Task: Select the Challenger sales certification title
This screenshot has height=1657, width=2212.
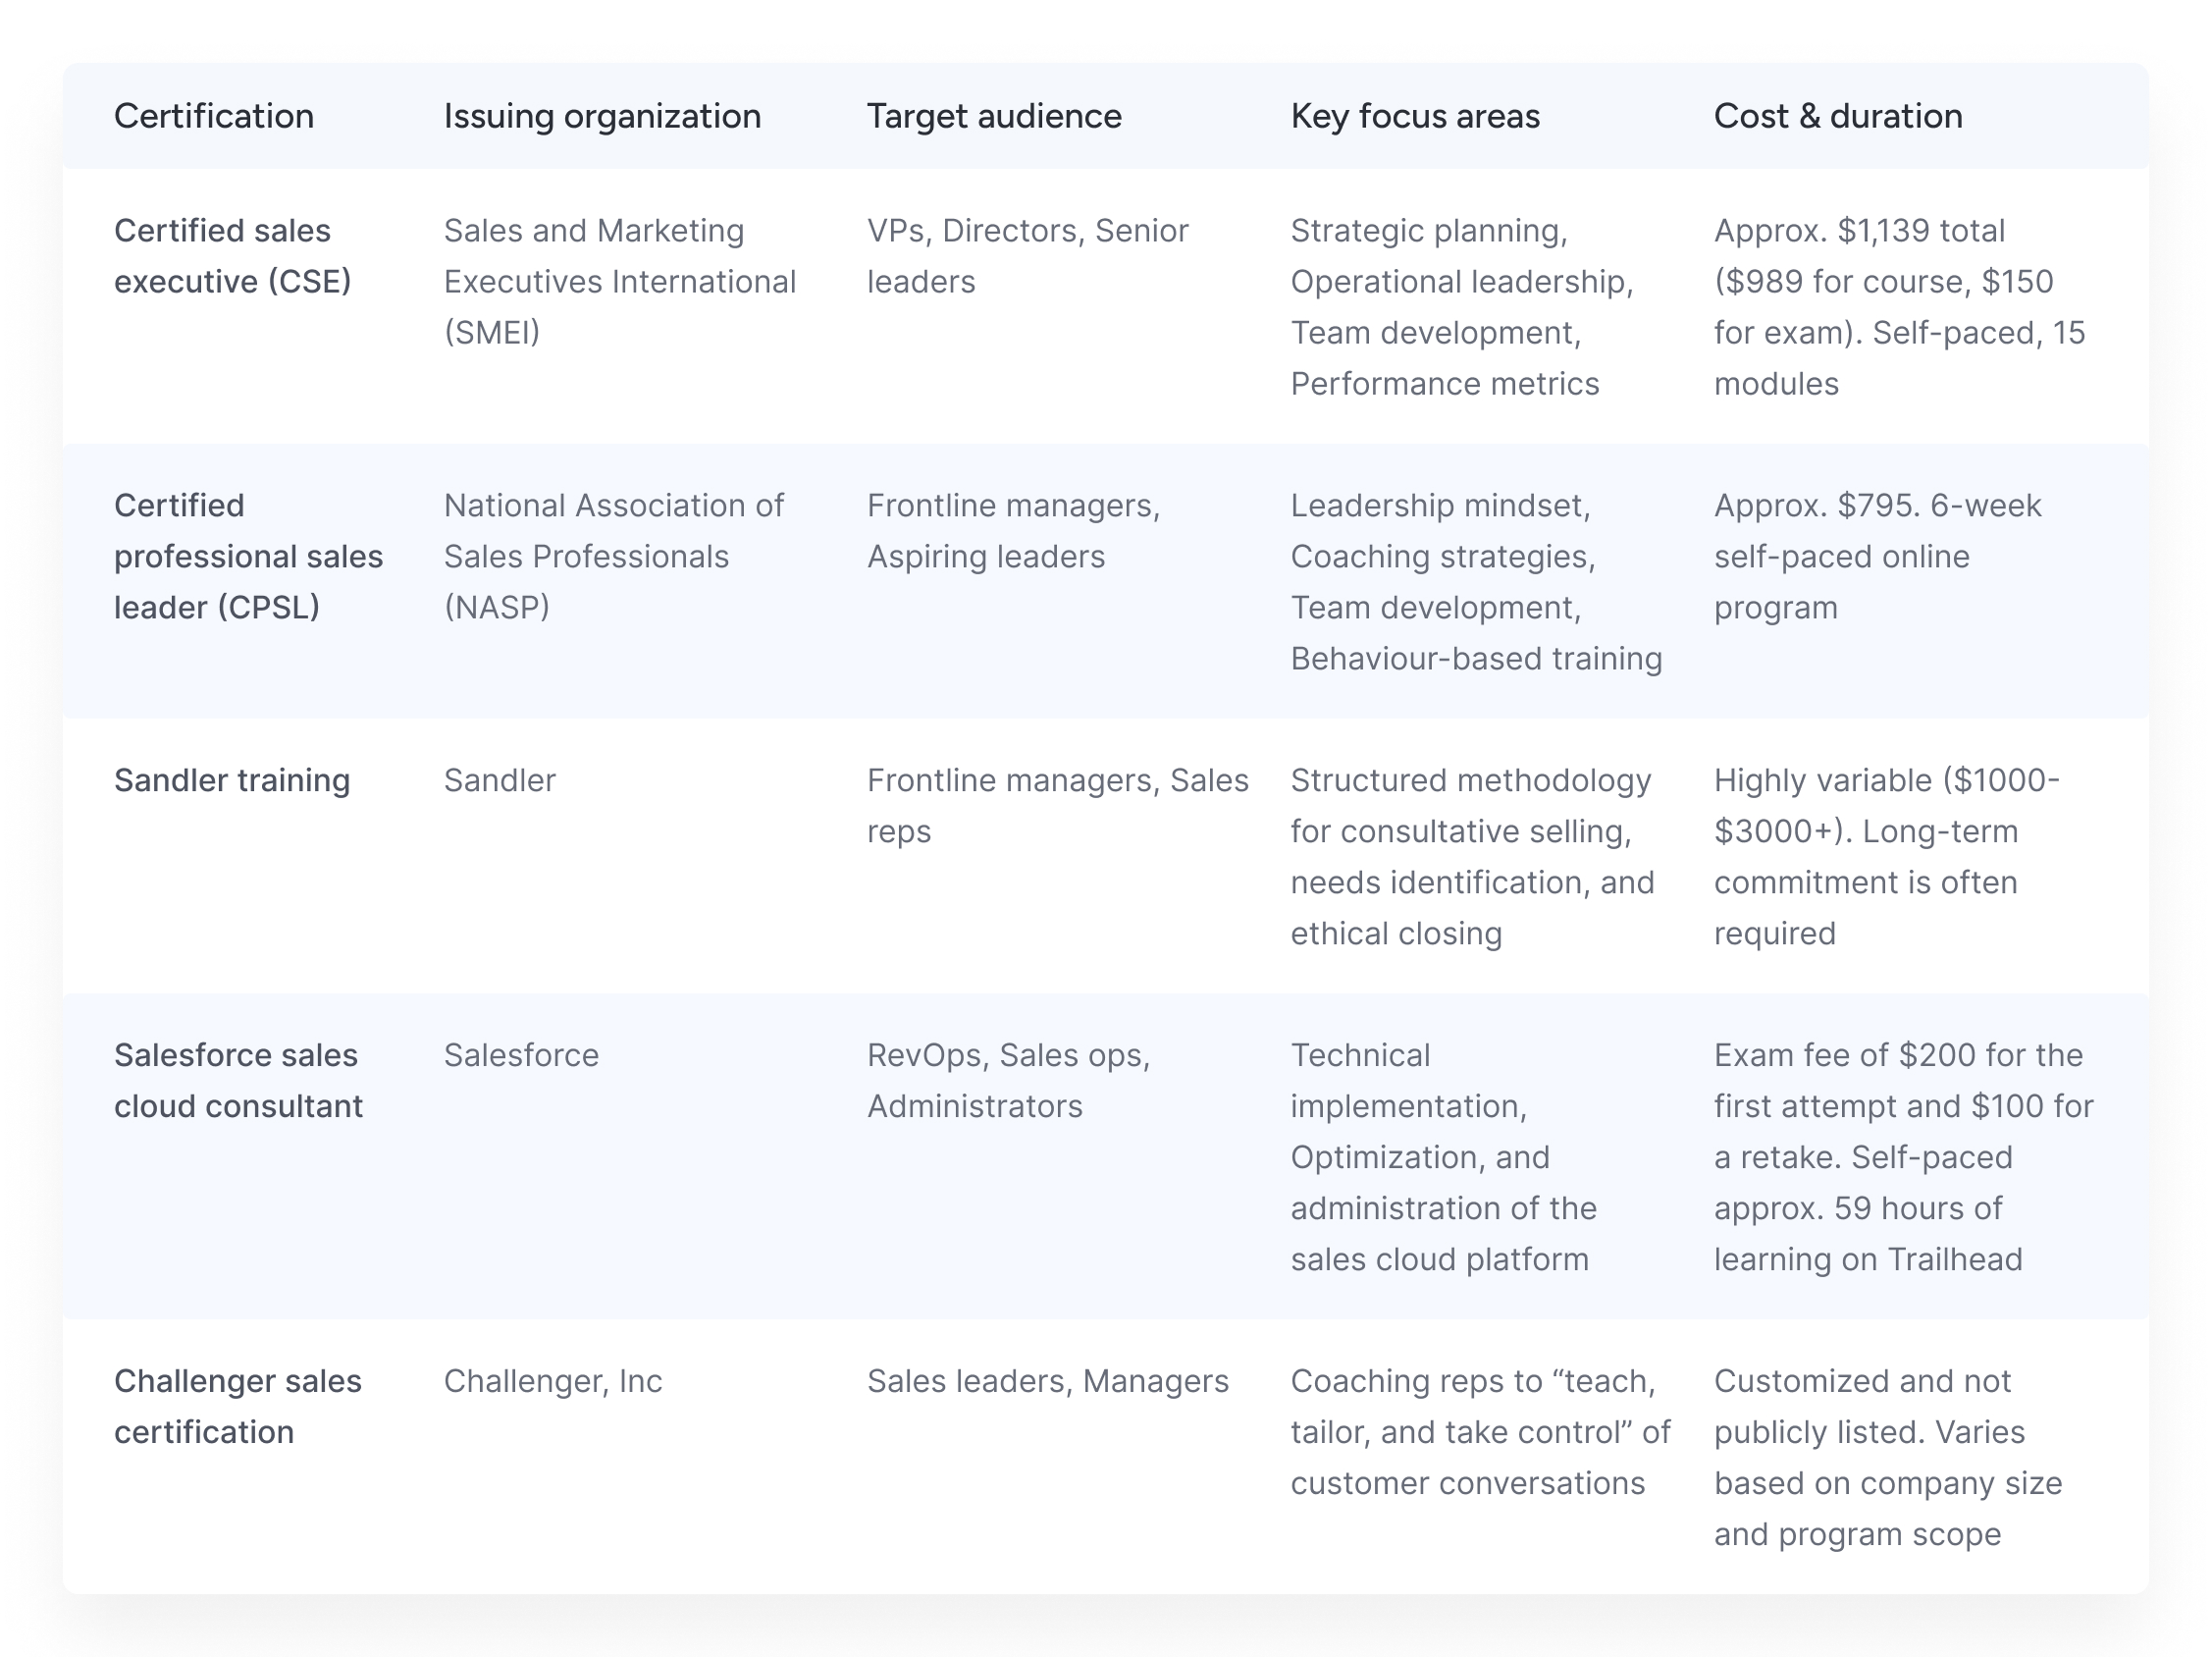Action: click(x=238, y=1406)
